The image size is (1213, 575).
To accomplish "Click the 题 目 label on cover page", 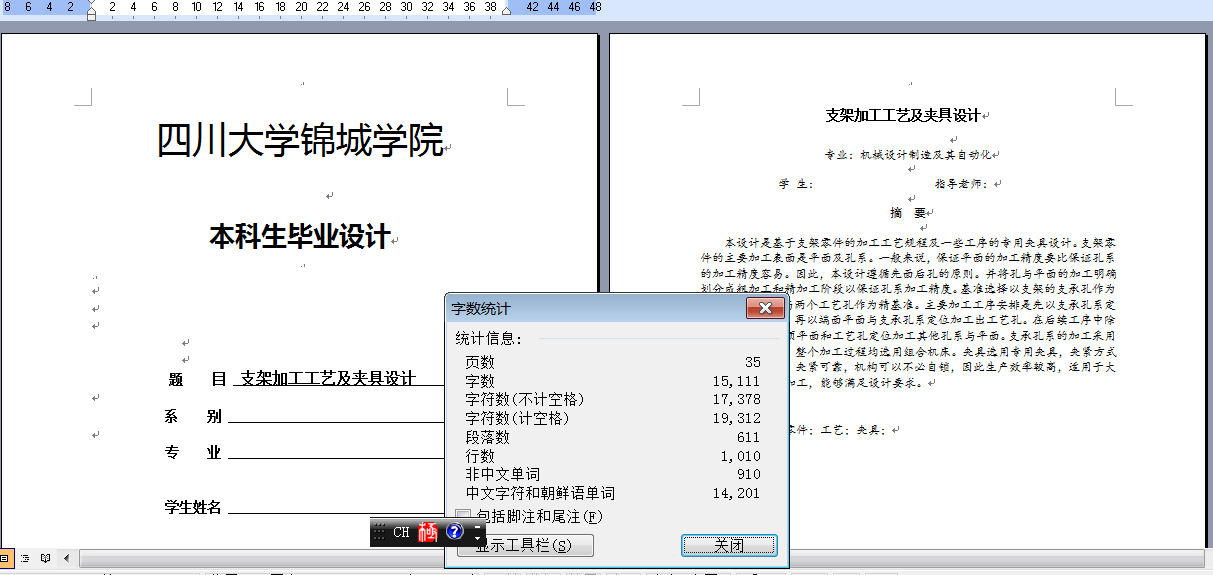I will [198, 379].
